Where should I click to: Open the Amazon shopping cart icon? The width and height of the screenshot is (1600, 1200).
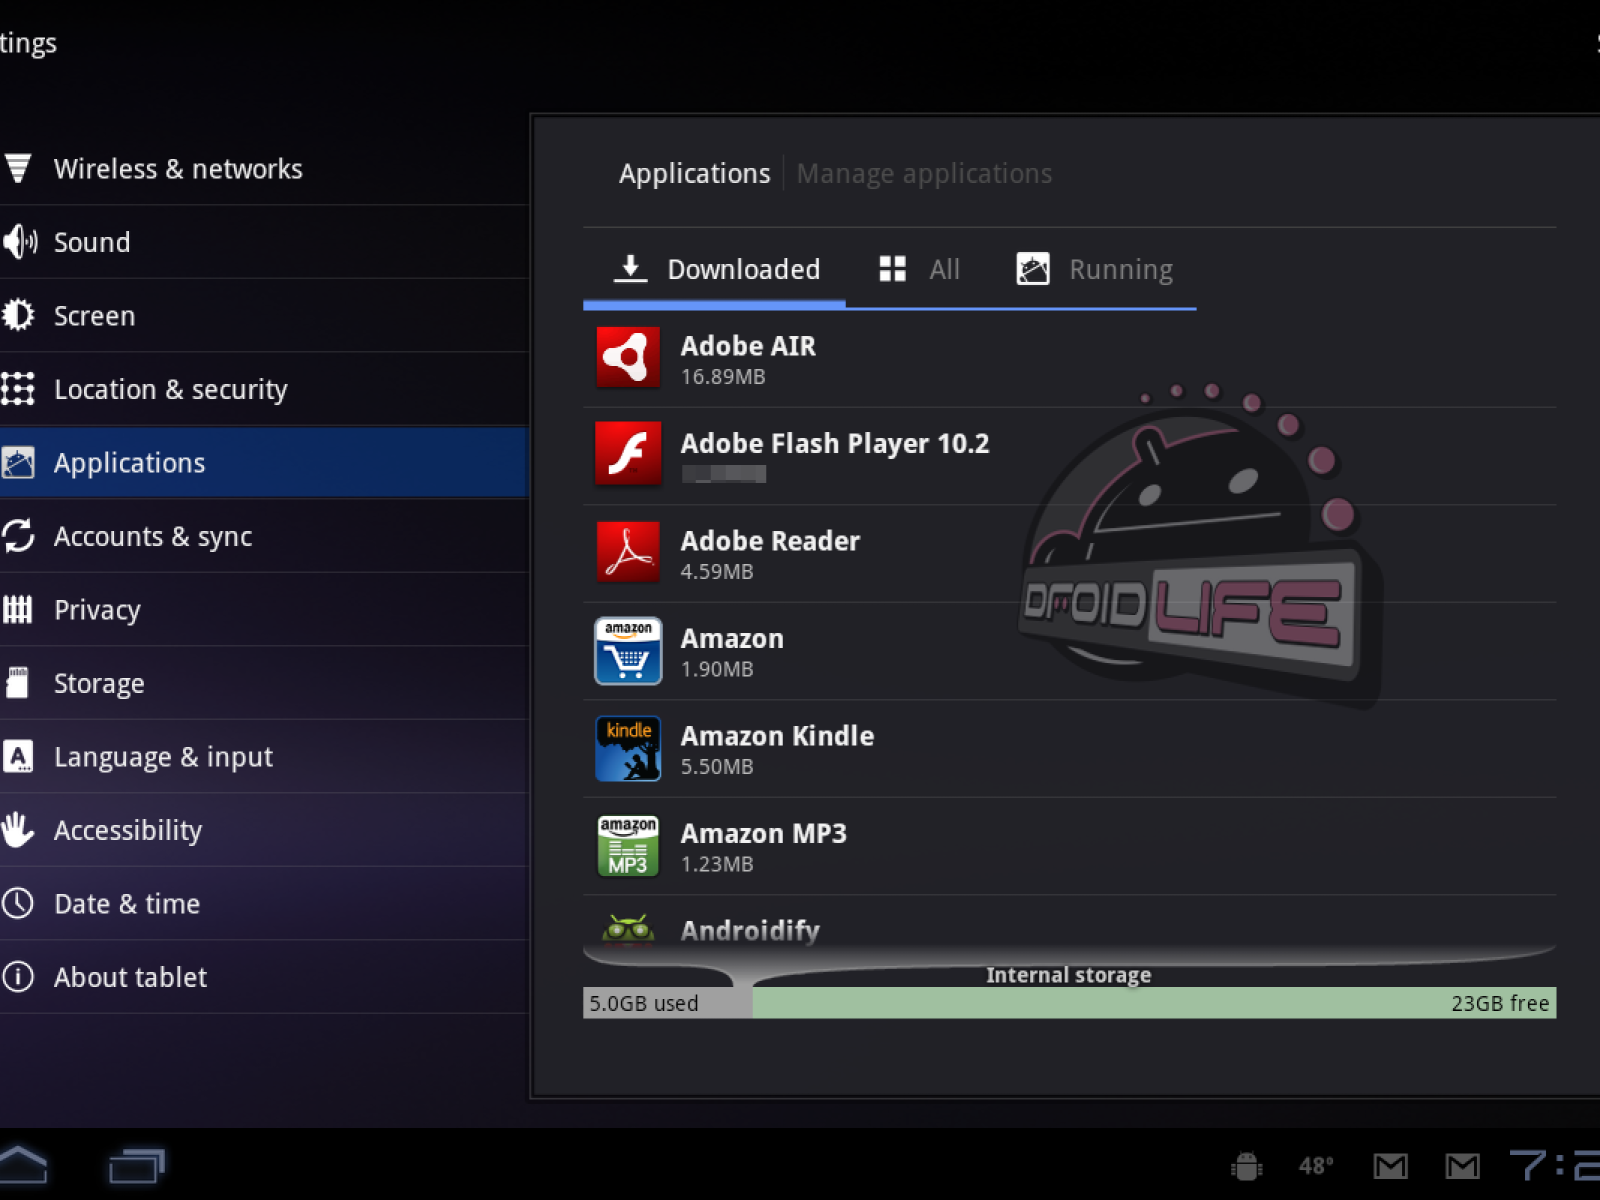628,650
